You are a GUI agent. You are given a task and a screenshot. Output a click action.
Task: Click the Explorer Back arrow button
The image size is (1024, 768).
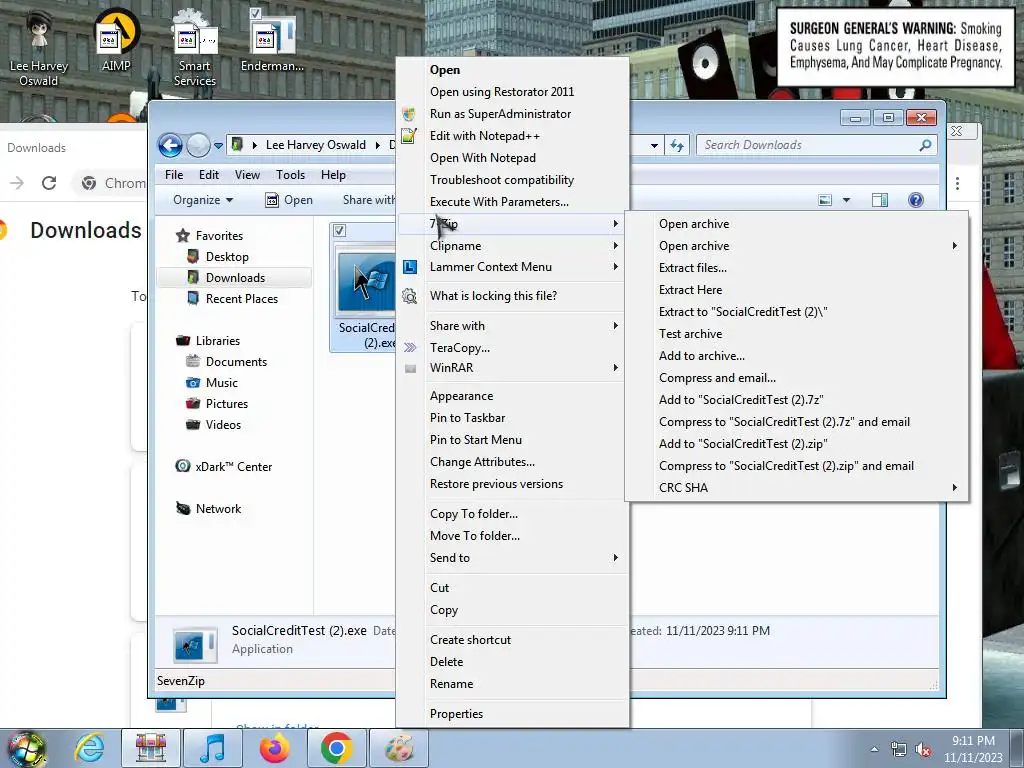(x=170, y=145)
